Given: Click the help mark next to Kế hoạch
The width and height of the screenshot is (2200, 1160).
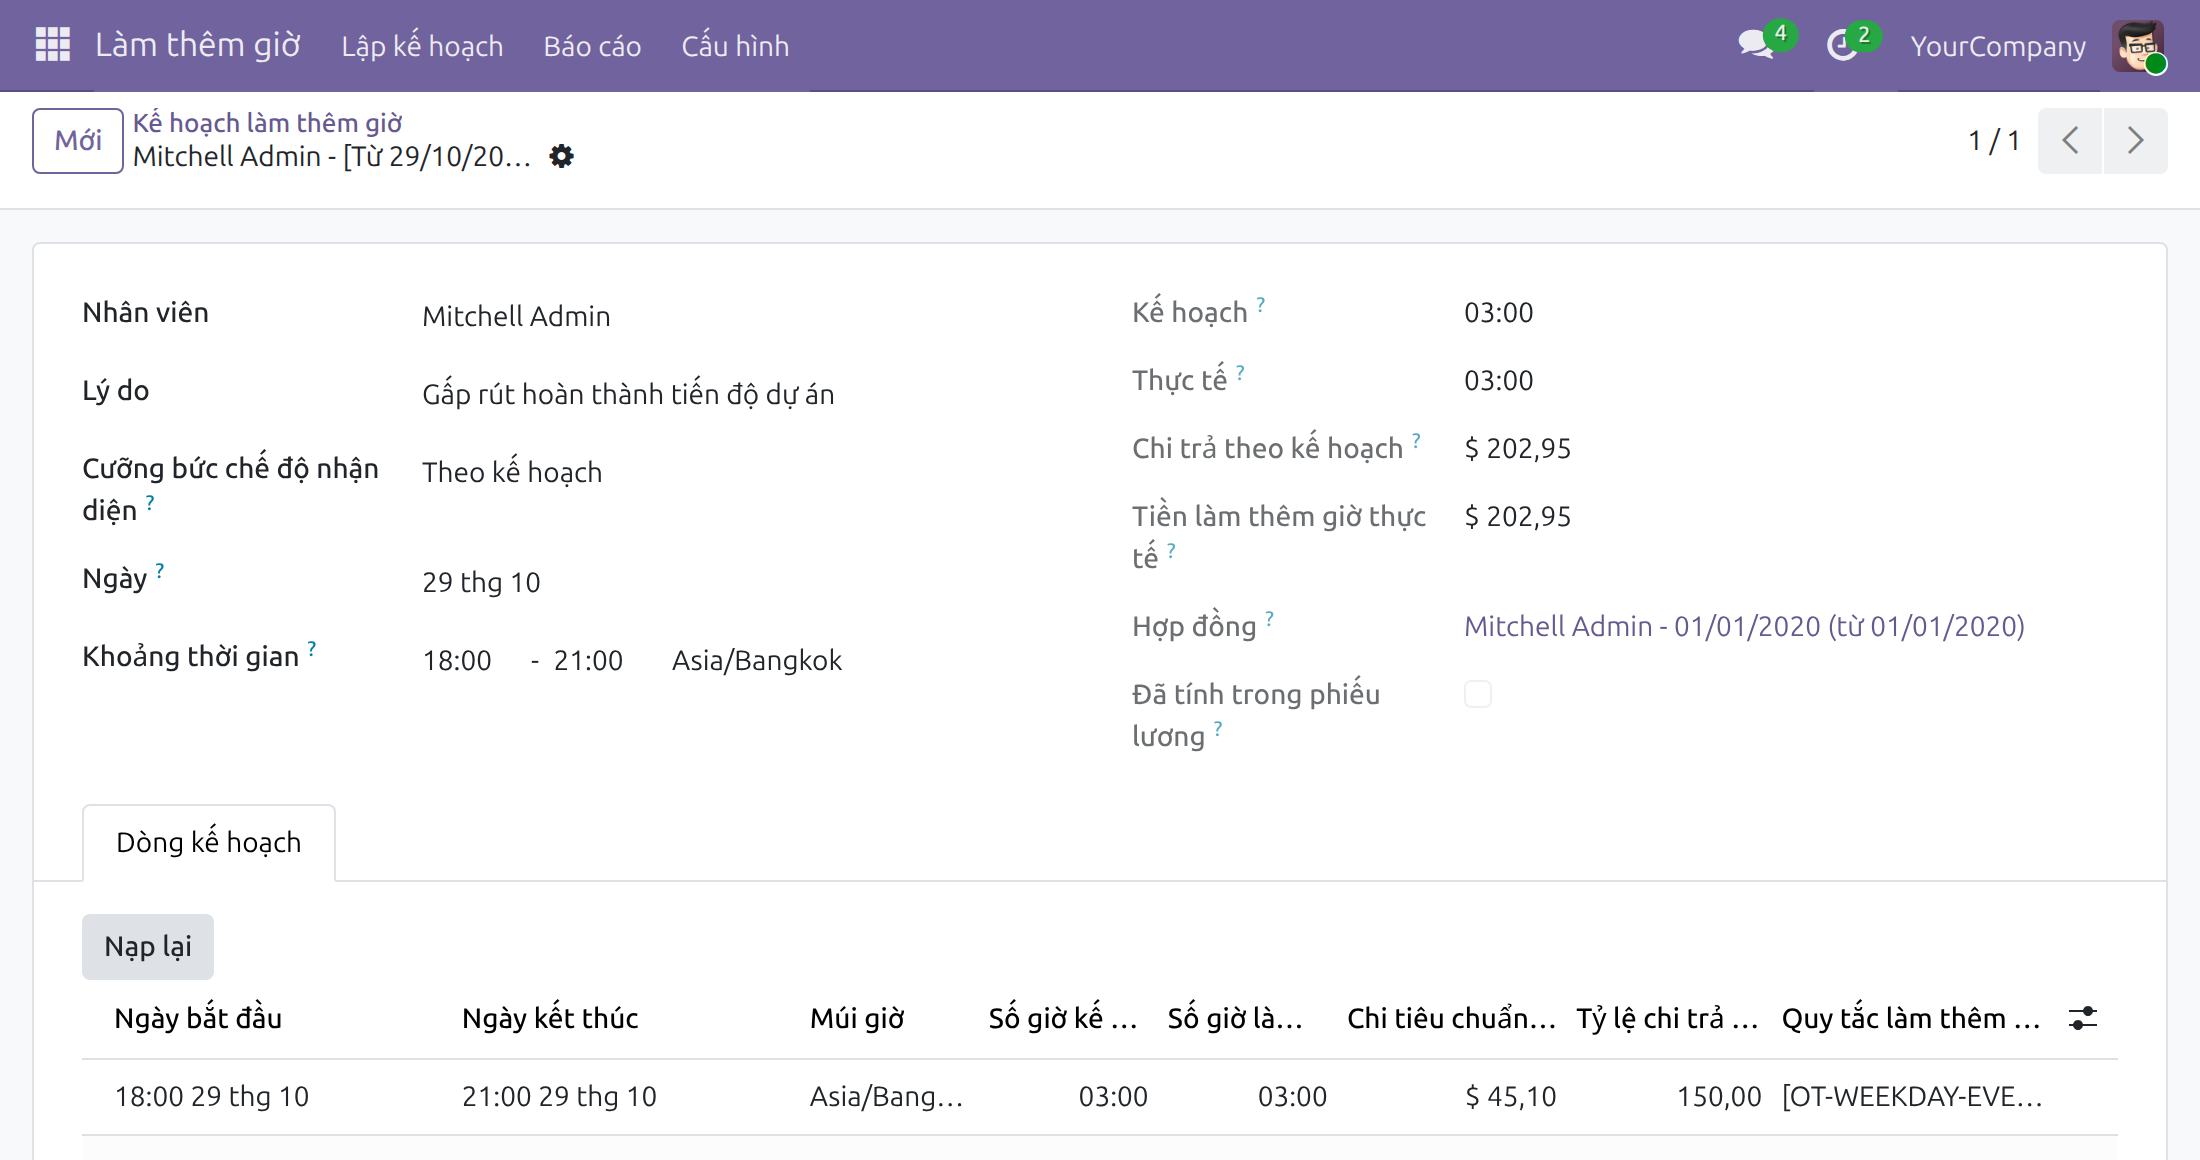Looking at the screenshot, I should [x=1261, y=304].
